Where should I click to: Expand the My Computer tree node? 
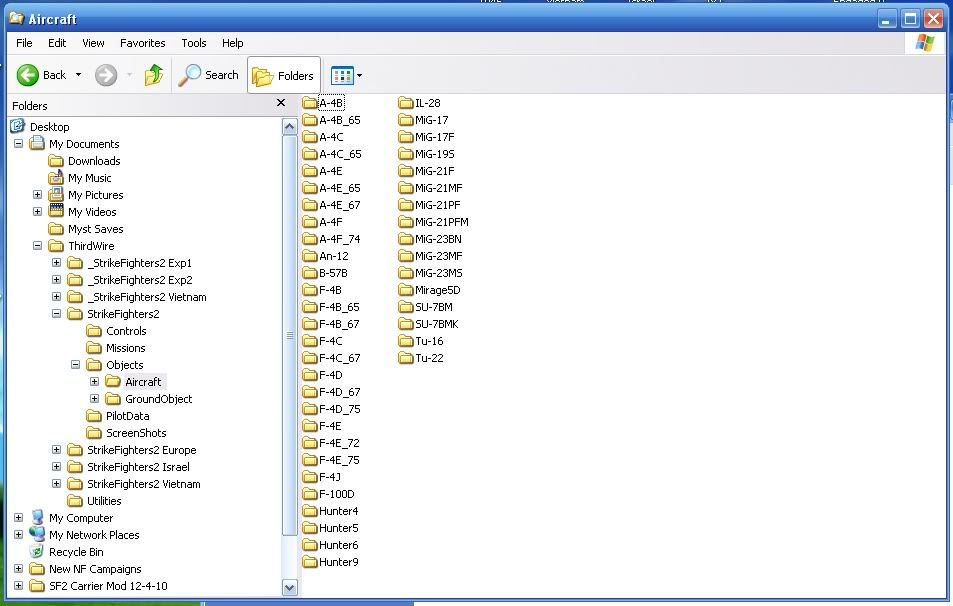pyautogui.click(x=19, y=518)
